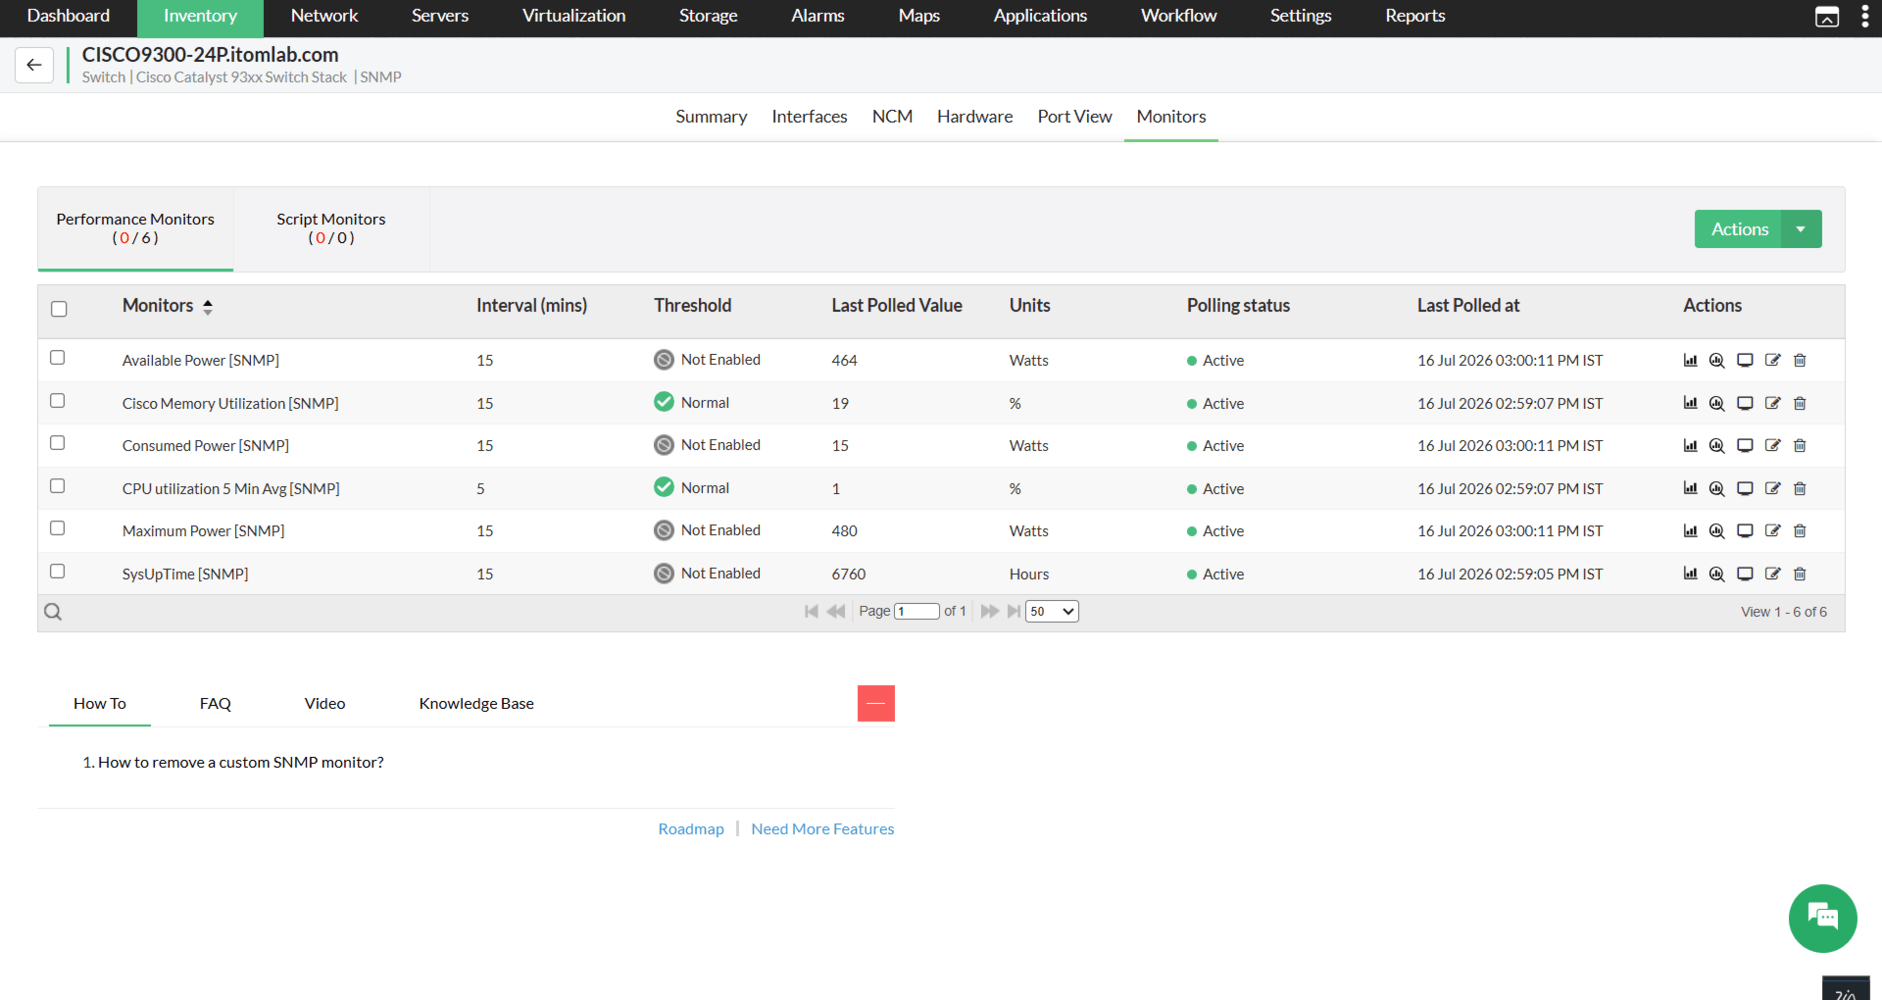Sort by the Monitors column arrow

tap(208, 307)
